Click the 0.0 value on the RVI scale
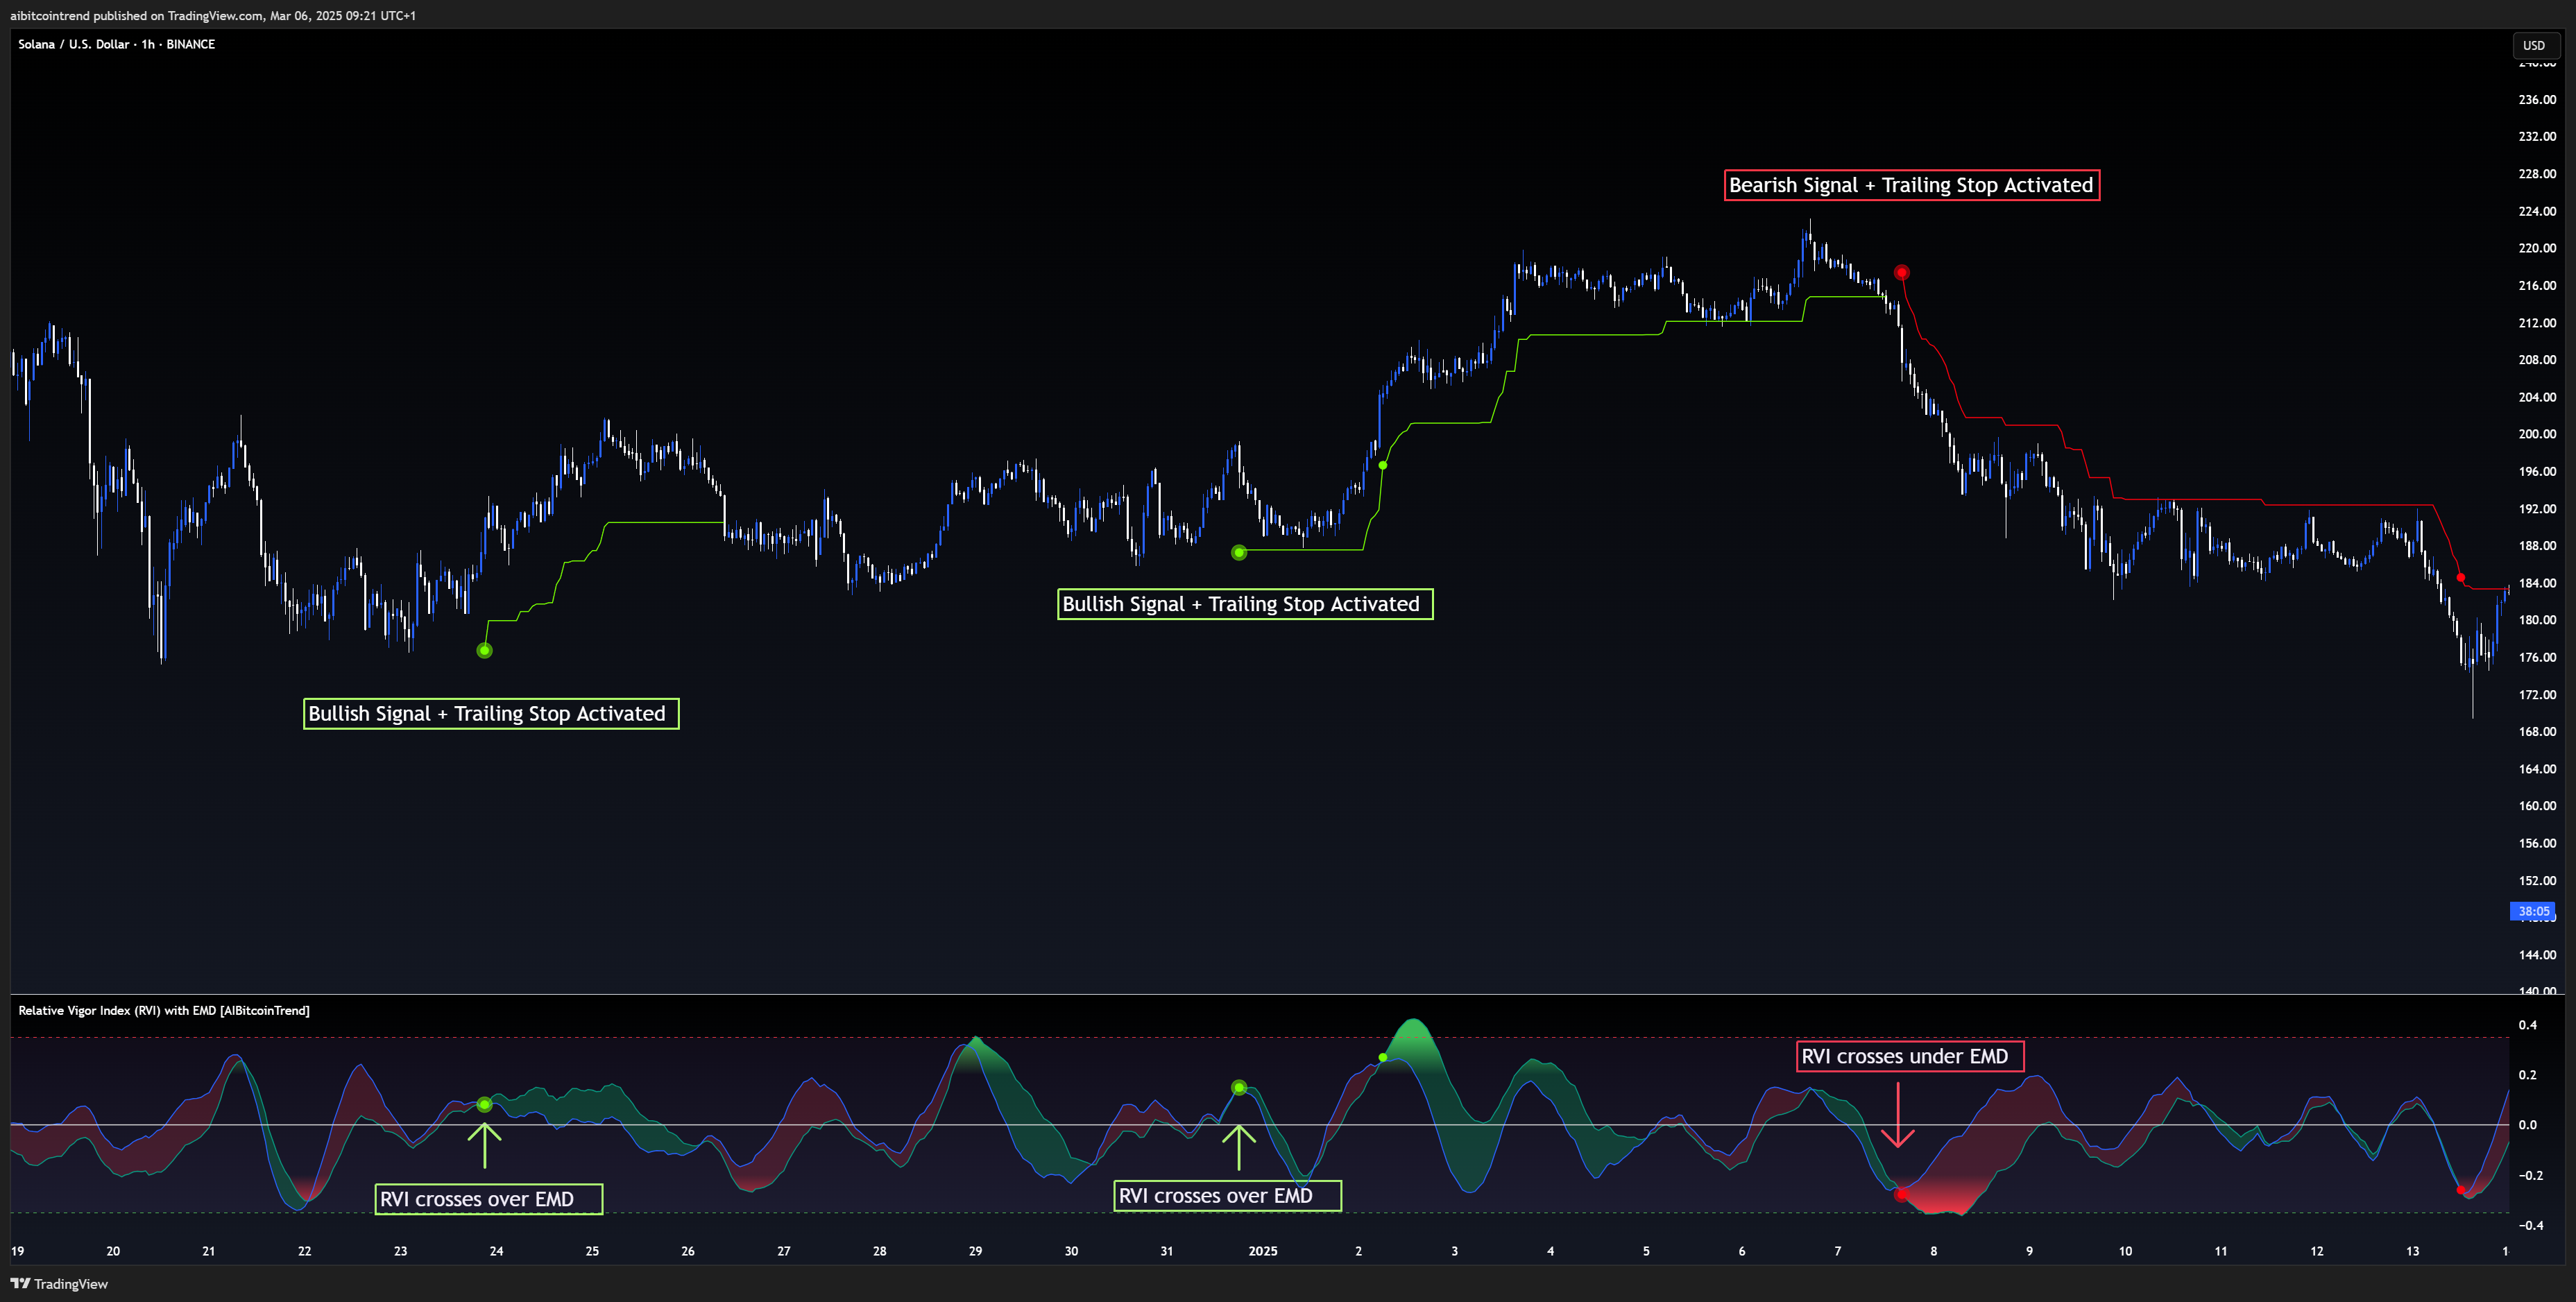This screenshot has height=1302, width=2576. click(2527, 1125)
